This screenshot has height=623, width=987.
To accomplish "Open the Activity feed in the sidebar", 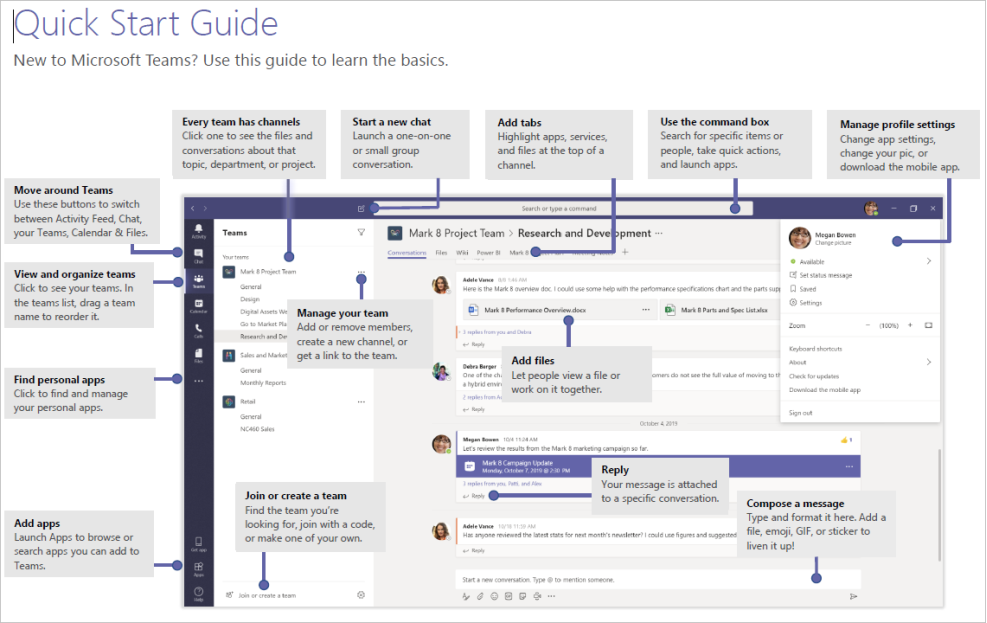I will [198, 231].
